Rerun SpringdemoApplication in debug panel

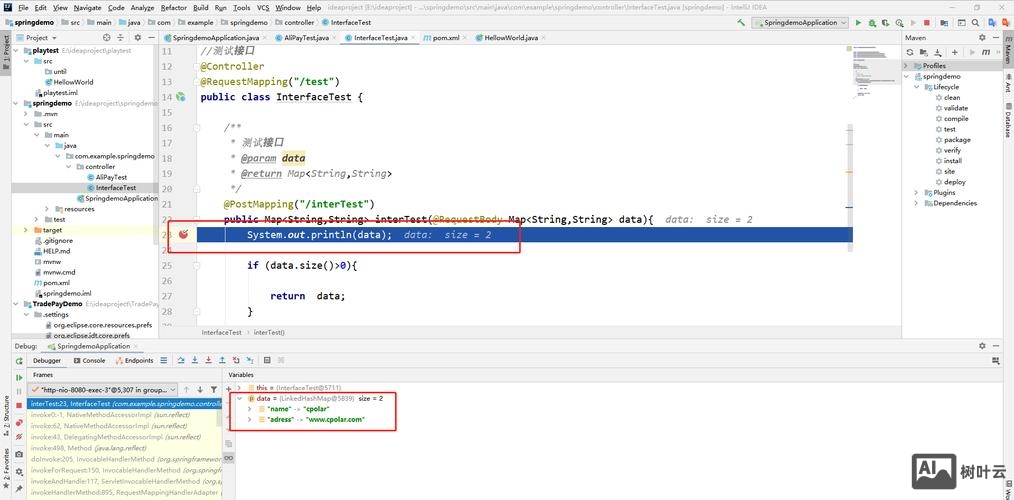pyautogui.click(x=19, y=361)
